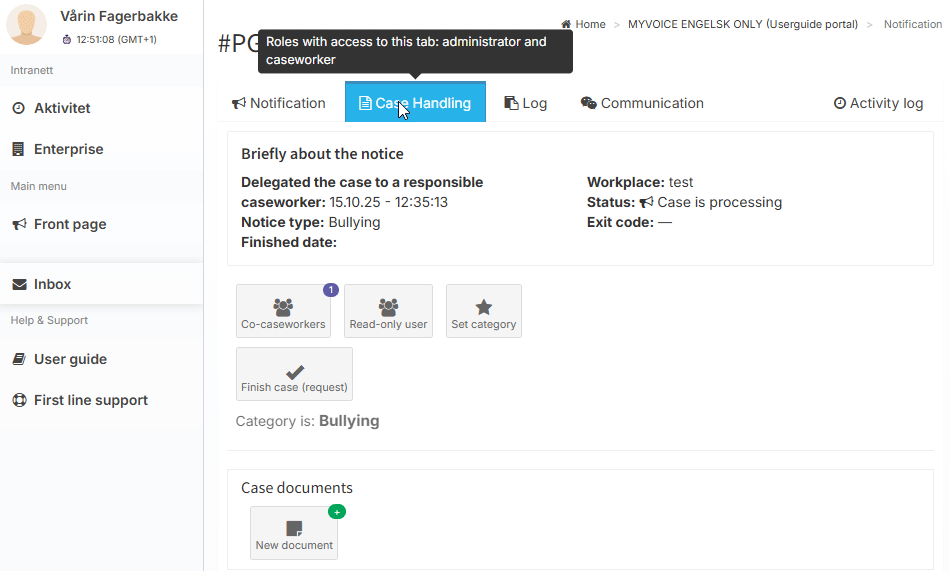
Task: Click the Read-only user icon button
Action: click(x=388, y=310)
